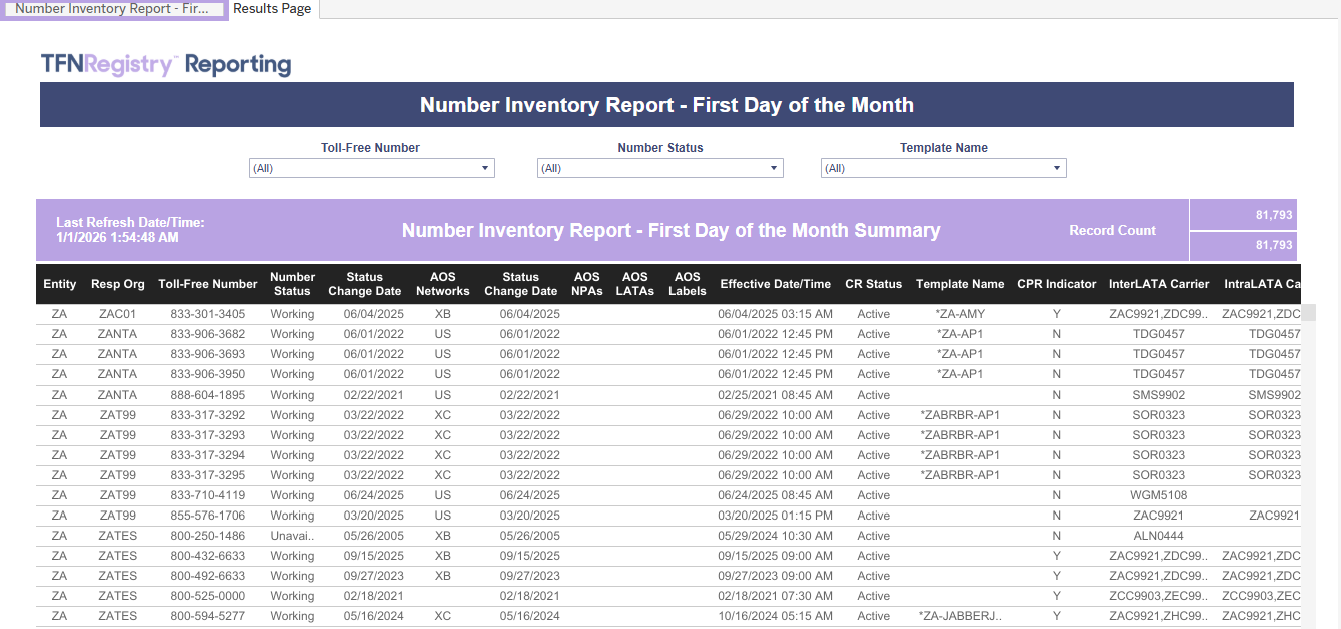The height and width of the screenshot is (629, 1341).
Task: Click the SMS9902 InterLATA Carrier cell
Action: pyautogui.click(x=1159, y=395)
